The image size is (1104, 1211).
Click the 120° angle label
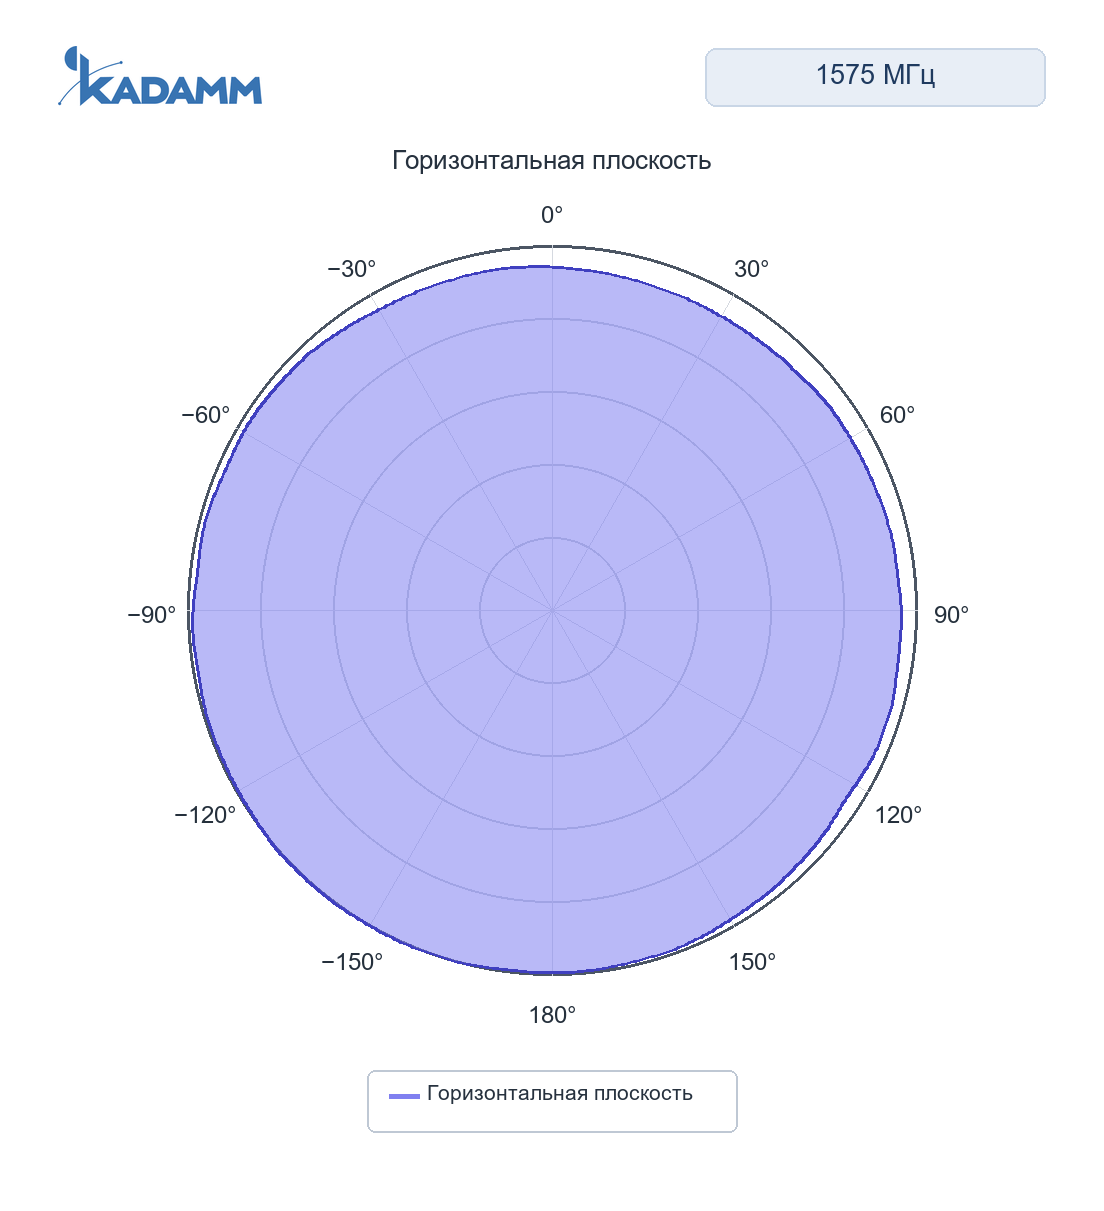898,815
